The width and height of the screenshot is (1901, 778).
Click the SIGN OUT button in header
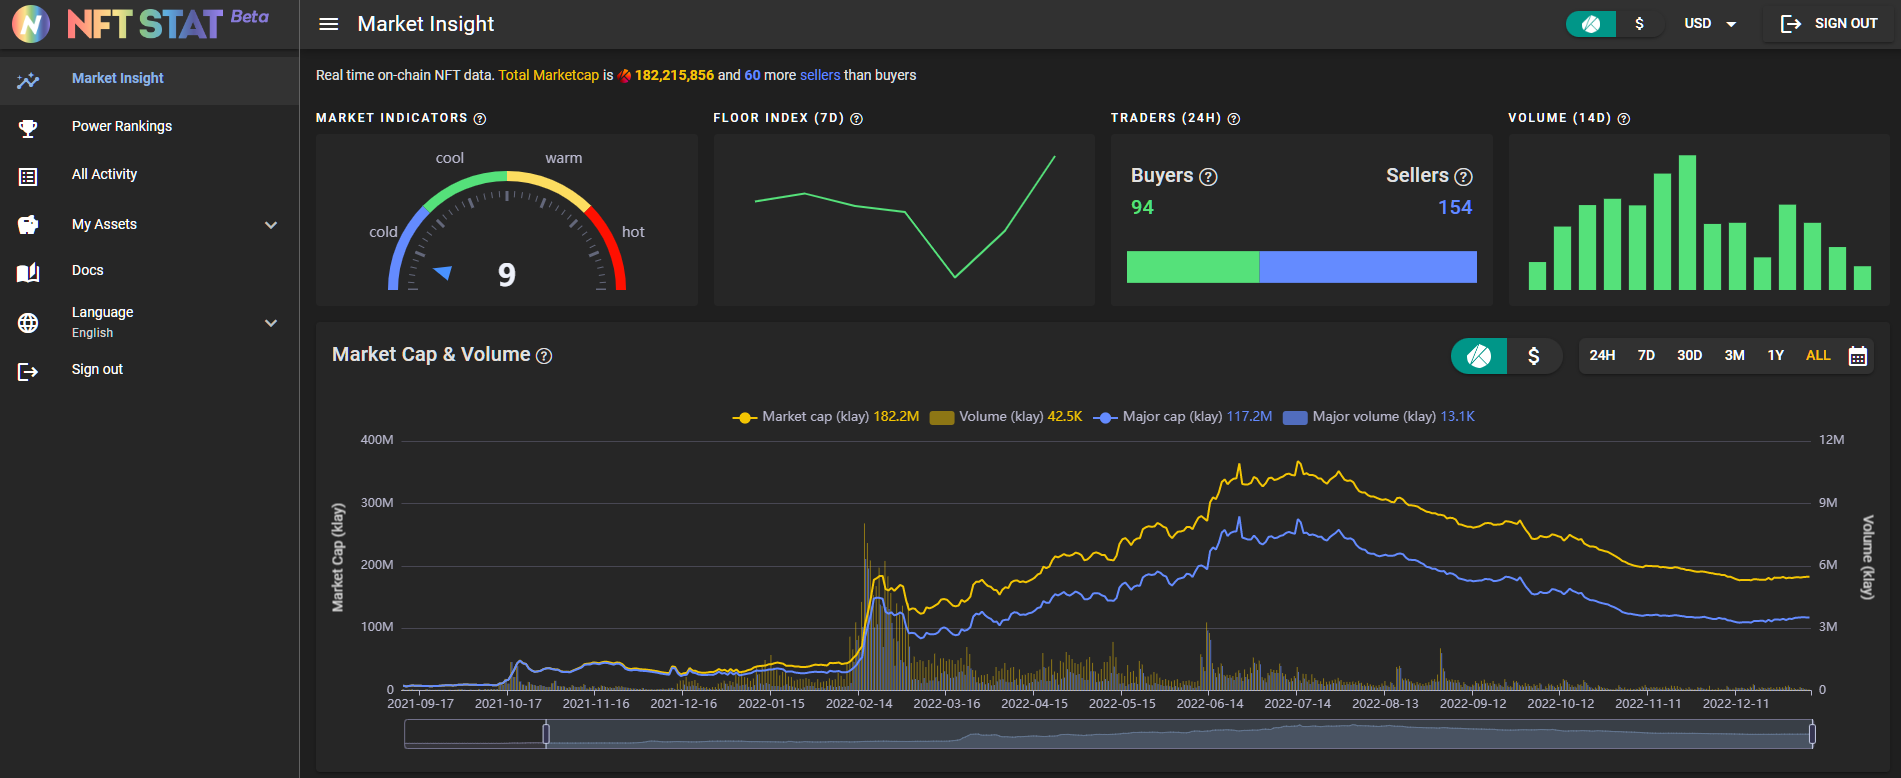click(1829, 24)
